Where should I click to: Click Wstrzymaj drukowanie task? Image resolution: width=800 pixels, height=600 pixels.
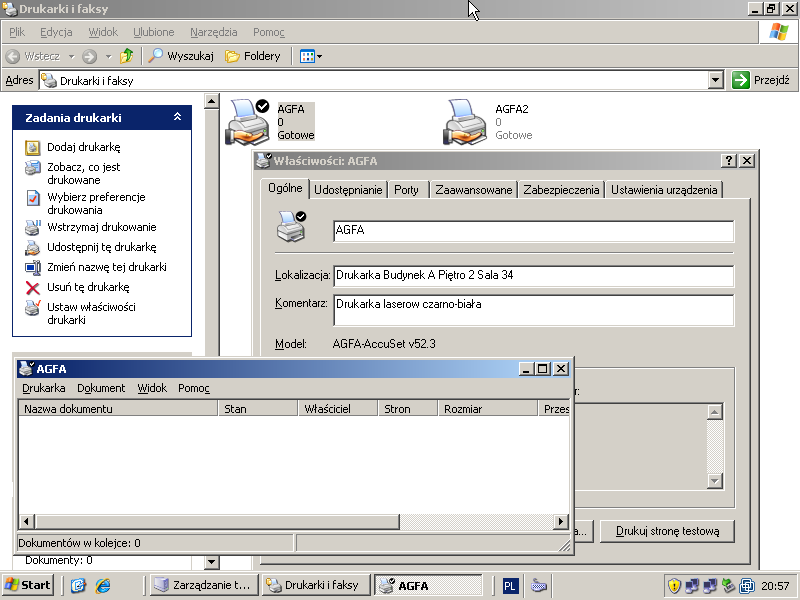coord(102,227)
